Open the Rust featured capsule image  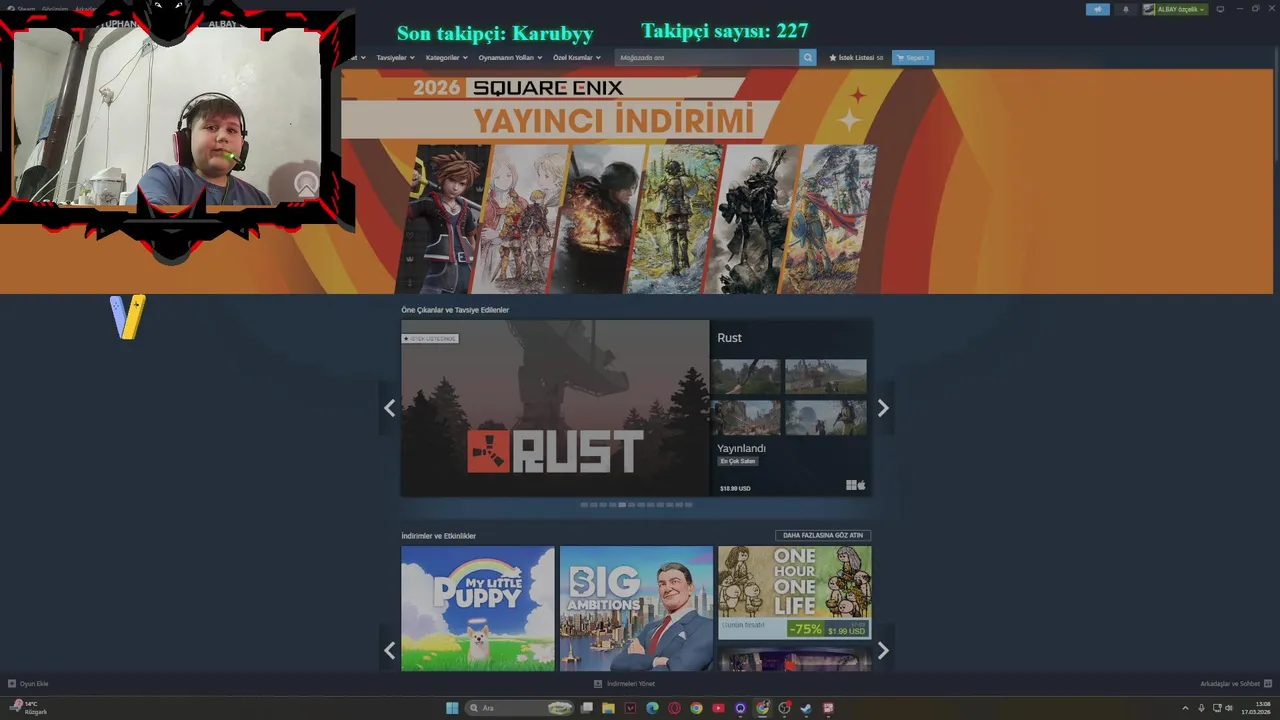555,408
